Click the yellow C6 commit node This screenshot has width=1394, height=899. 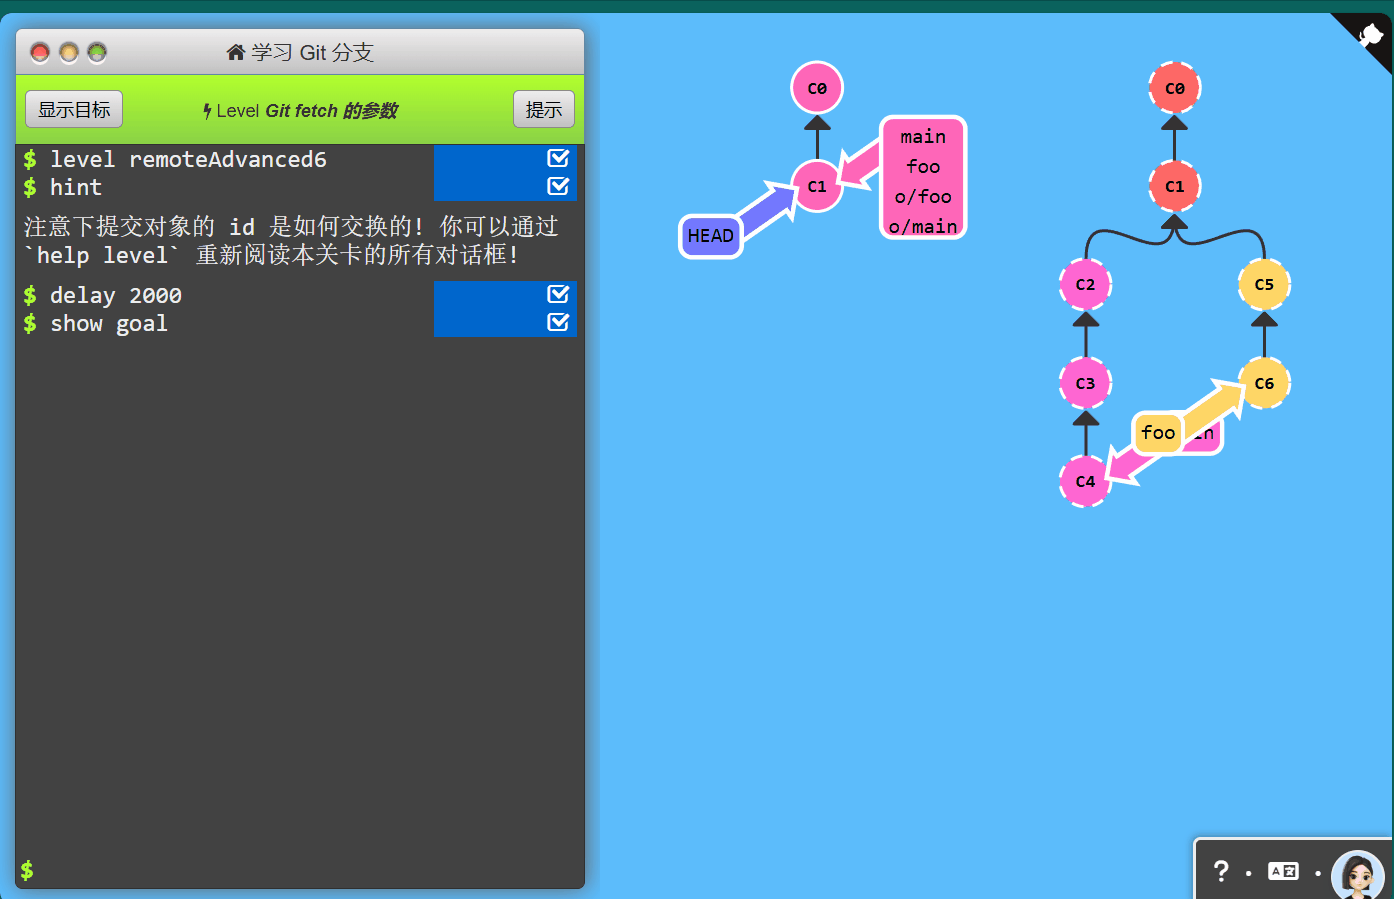click(x=1264, y=383)
